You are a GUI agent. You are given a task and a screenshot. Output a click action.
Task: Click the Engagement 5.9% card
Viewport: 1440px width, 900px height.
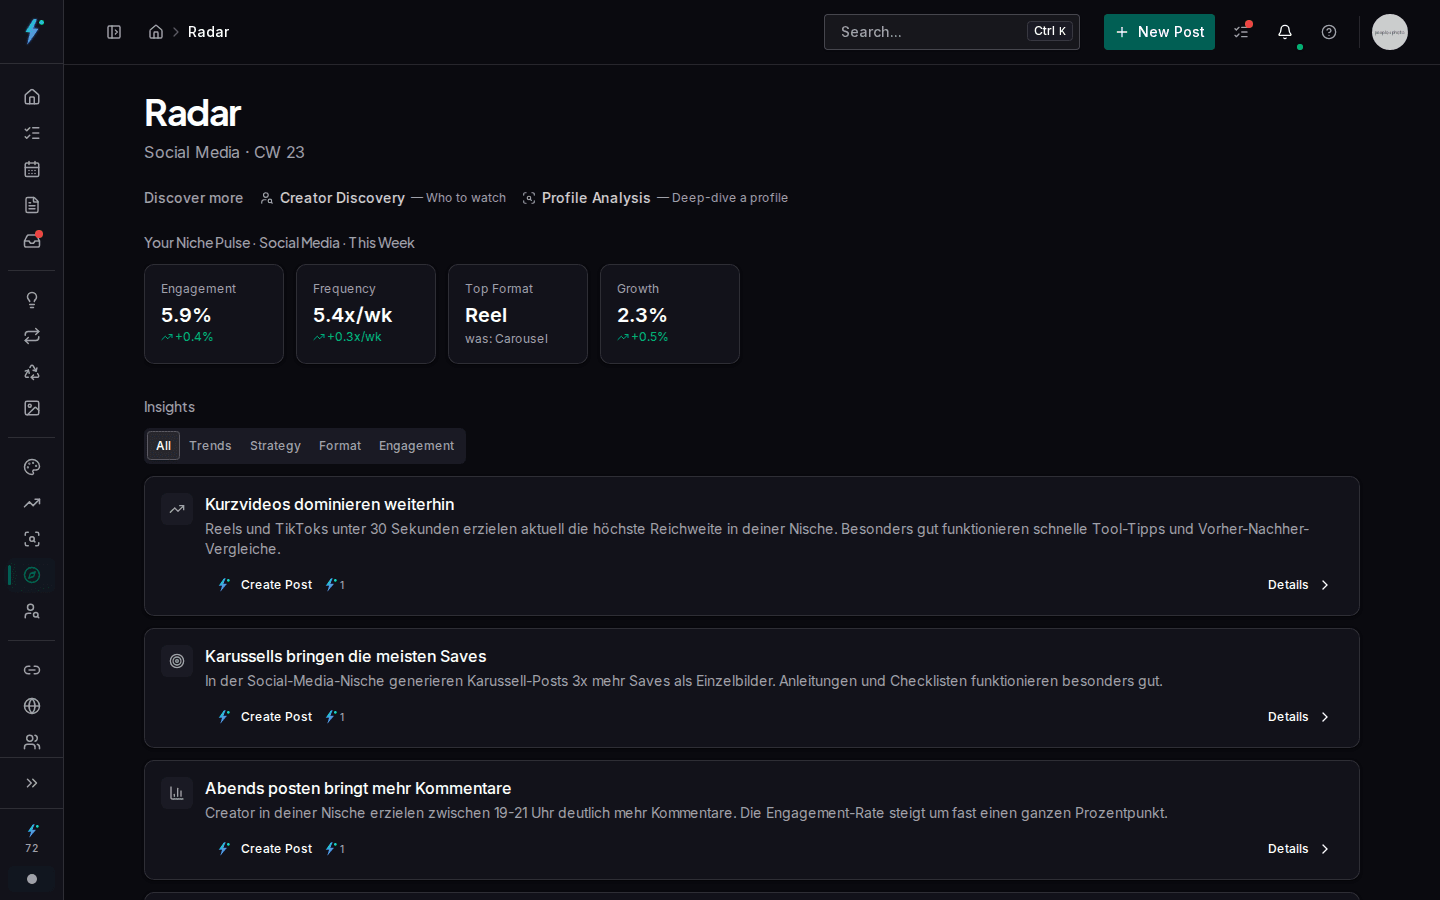tap(214, 314)
